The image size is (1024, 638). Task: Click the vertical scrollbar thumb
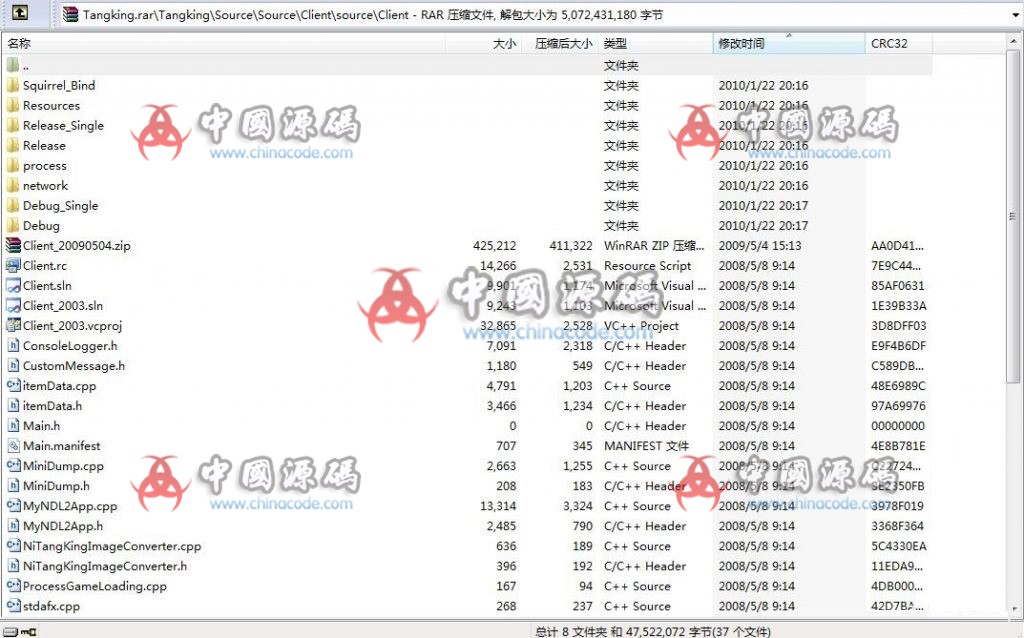pyautogui.click(x=1013, y=217)
